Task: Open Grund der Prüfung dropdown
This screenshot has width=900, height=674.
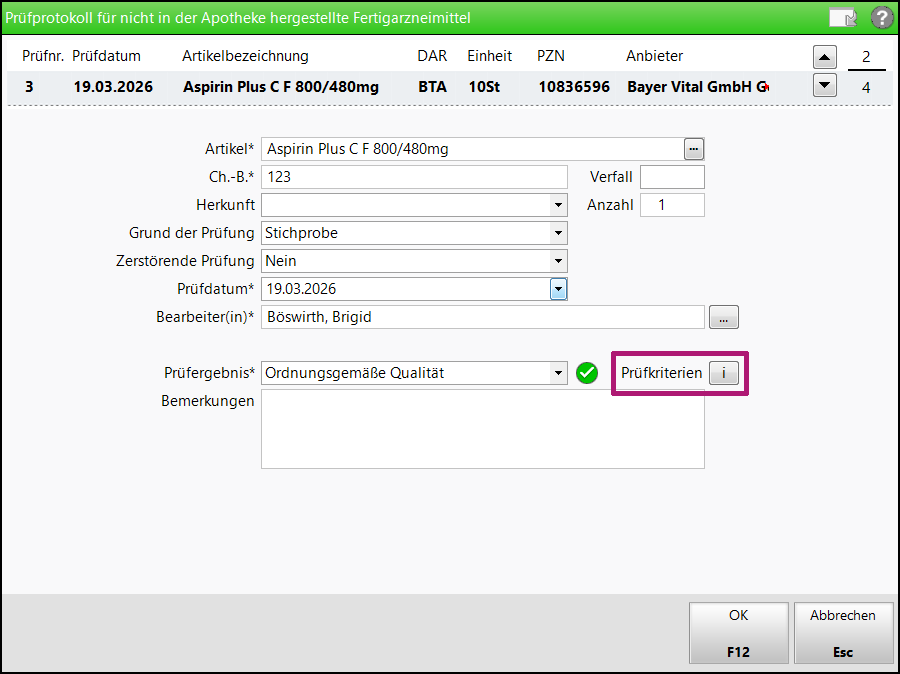Action: coord(558,233)
